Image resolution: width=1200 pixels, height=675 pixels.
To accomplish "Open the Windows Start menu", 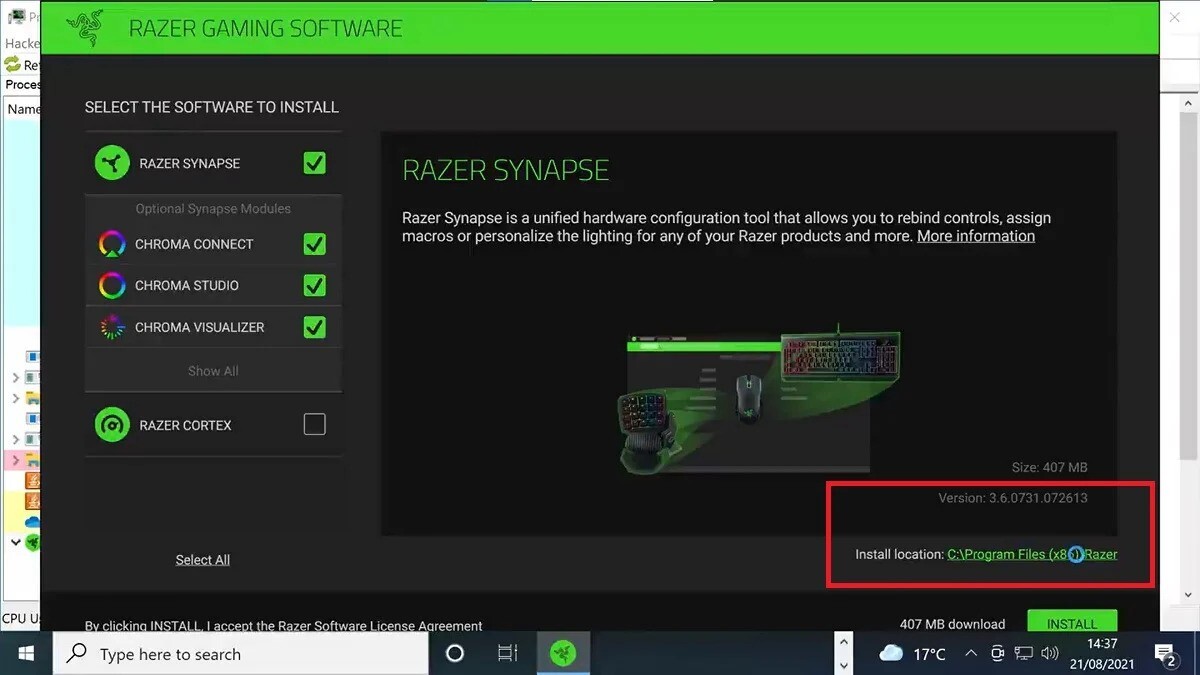I will [26, 653].
